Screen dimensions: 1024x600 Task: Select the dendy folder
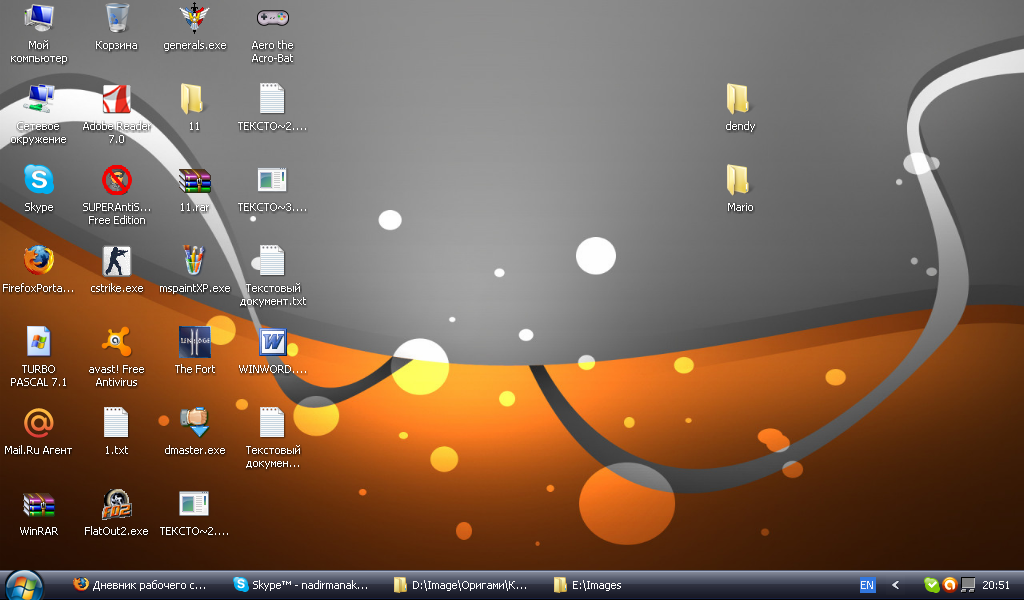(x=739, y=100)
